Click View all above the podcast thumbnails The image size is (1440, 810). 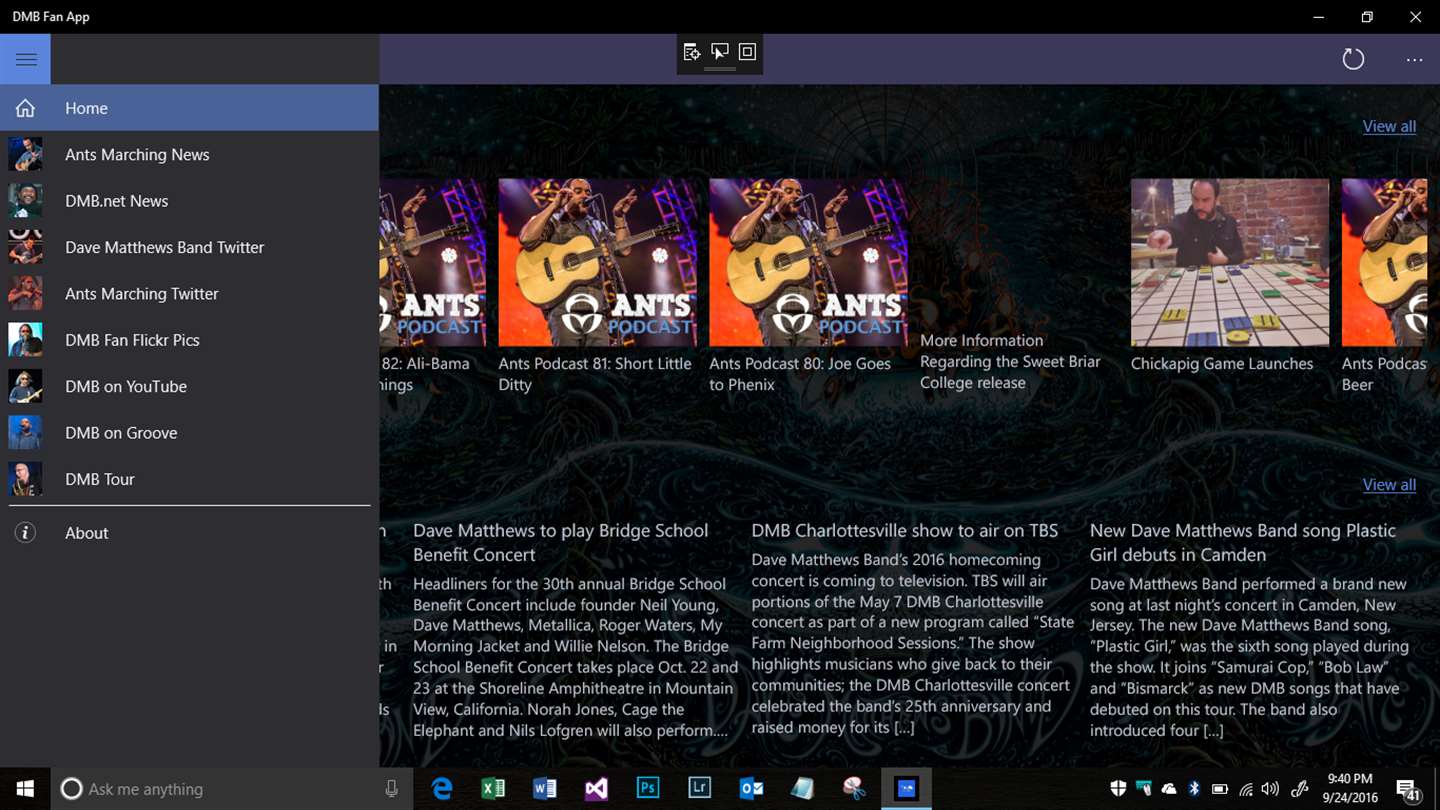tap(1389, 126)
